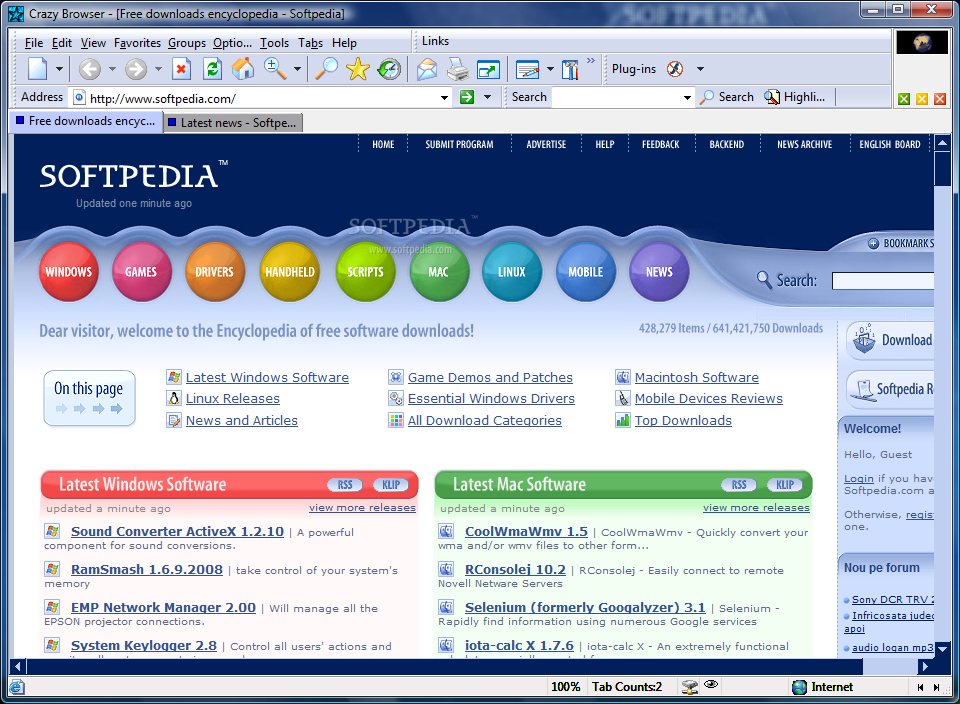Click the Plug-ins blocked icon
The image size is (960, 704).
point(675,69)
